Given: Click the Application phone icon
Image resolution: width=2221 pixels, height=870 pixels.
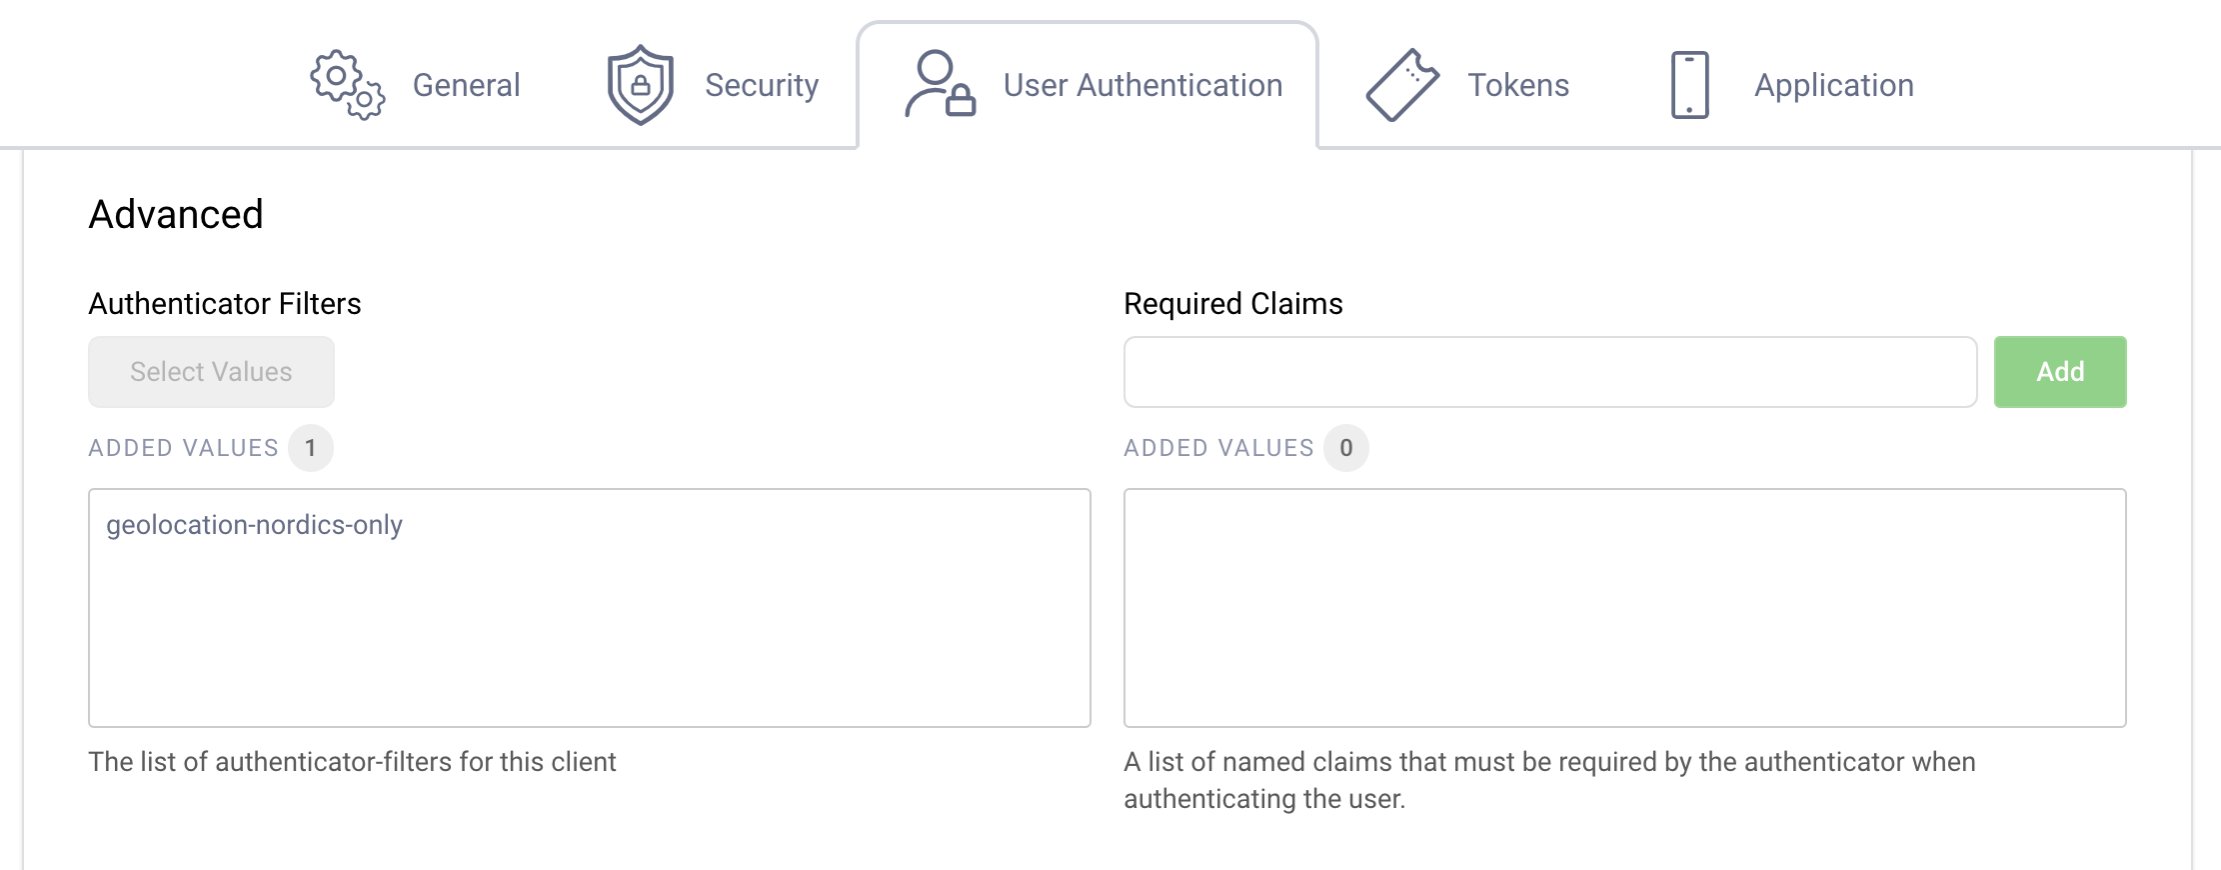Looking at the screenshot, I should [1689, 85].
